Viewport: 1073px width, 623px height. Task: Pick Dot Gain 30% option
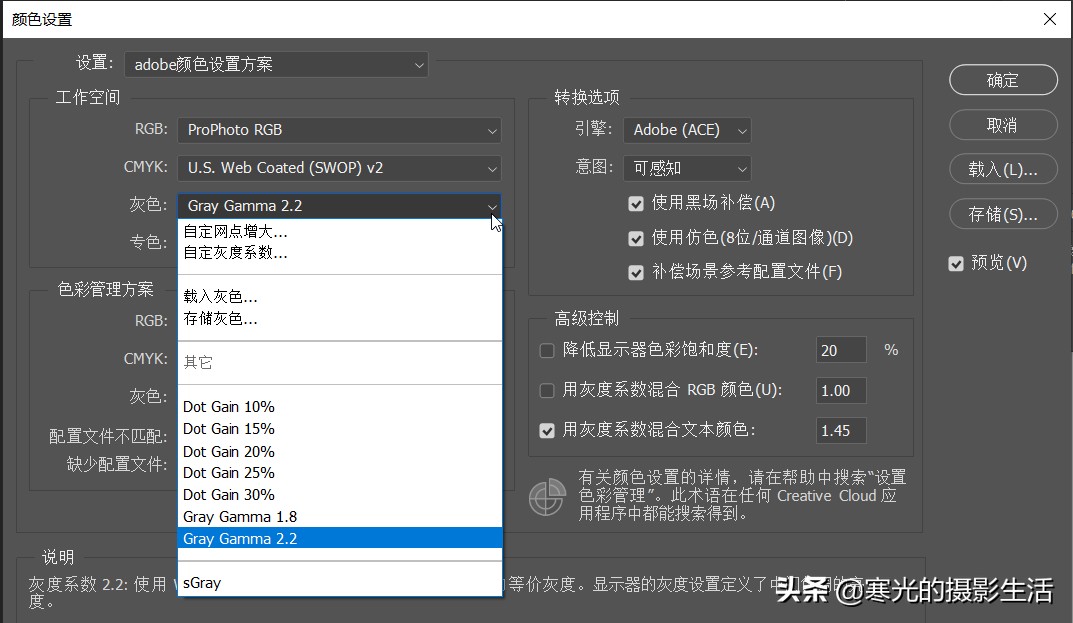coord(340,495)
